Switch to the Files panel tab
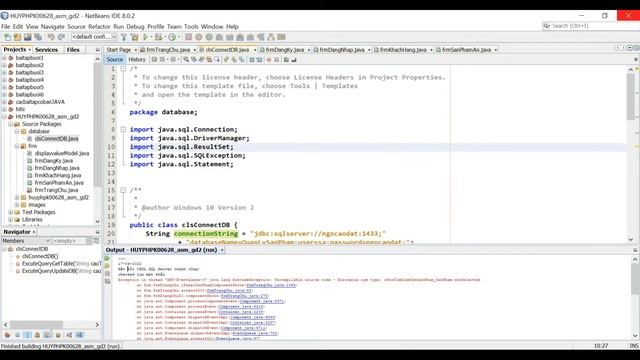 (73, 49)
